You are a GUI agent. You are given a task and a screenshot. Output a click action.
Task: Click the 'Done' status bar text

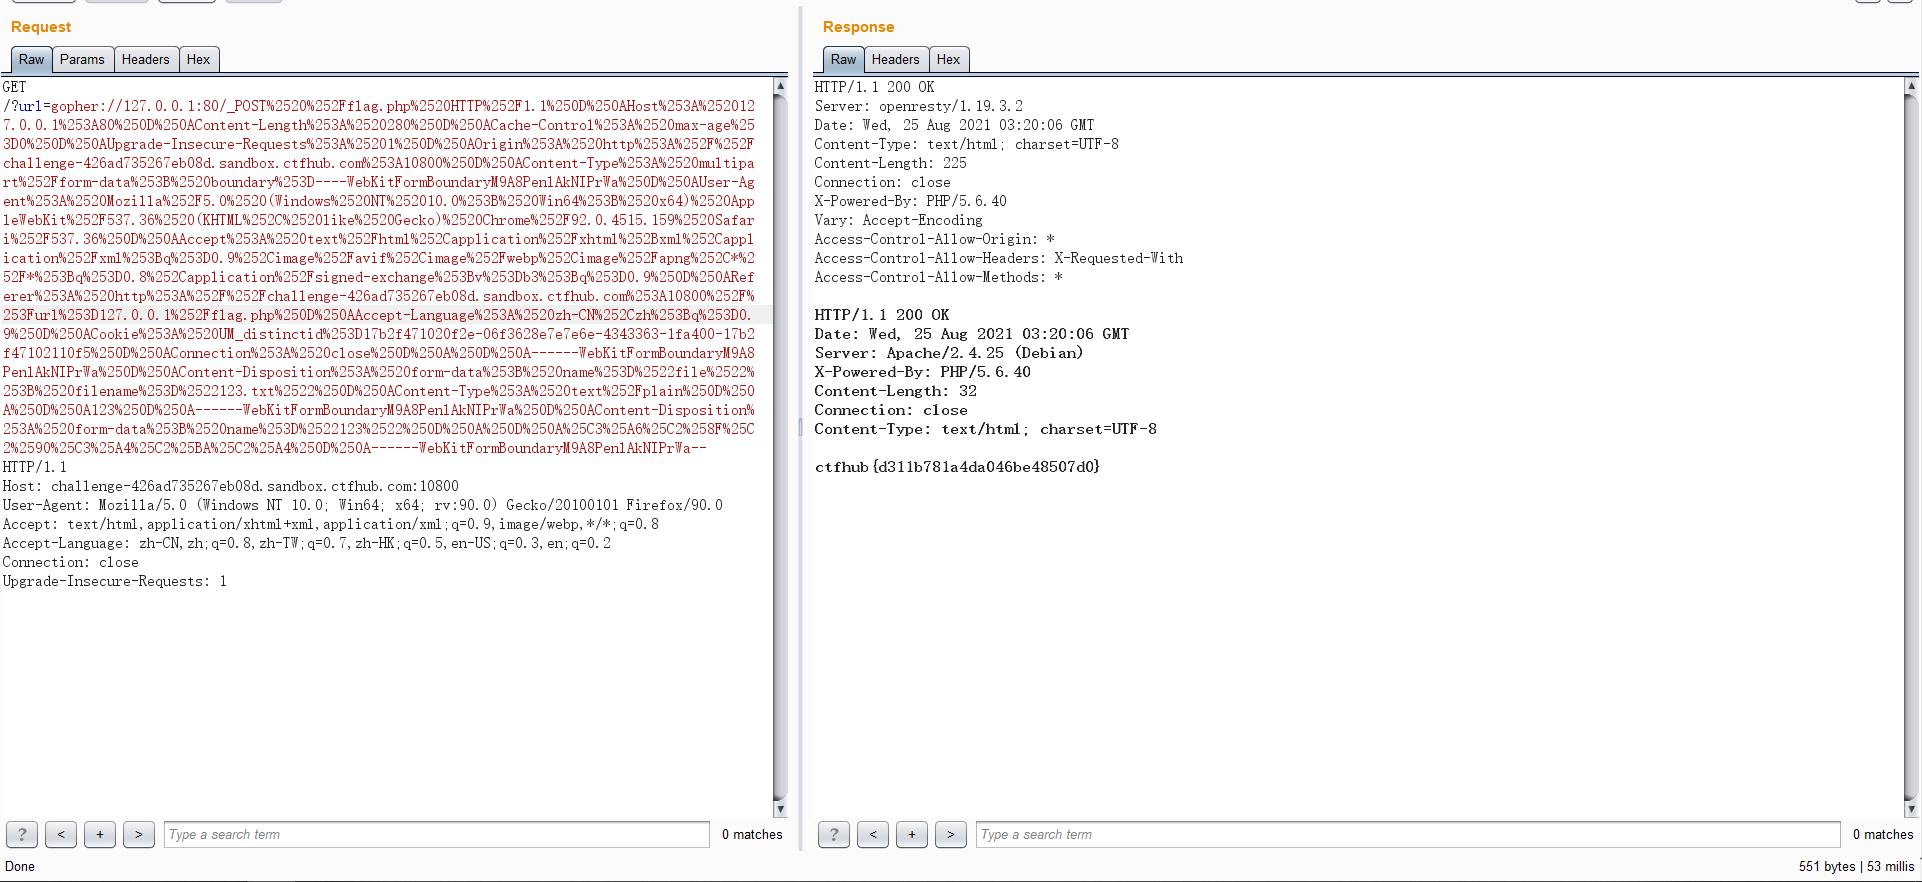(x=20, y=866)
